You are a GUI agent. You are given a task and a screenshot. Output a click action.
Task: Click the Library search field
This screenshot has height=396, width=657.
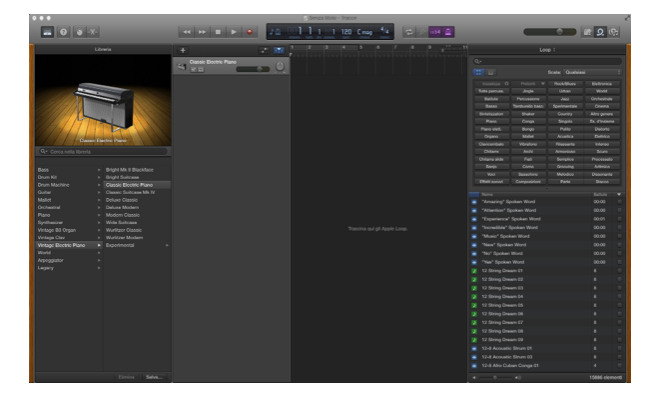103,152
